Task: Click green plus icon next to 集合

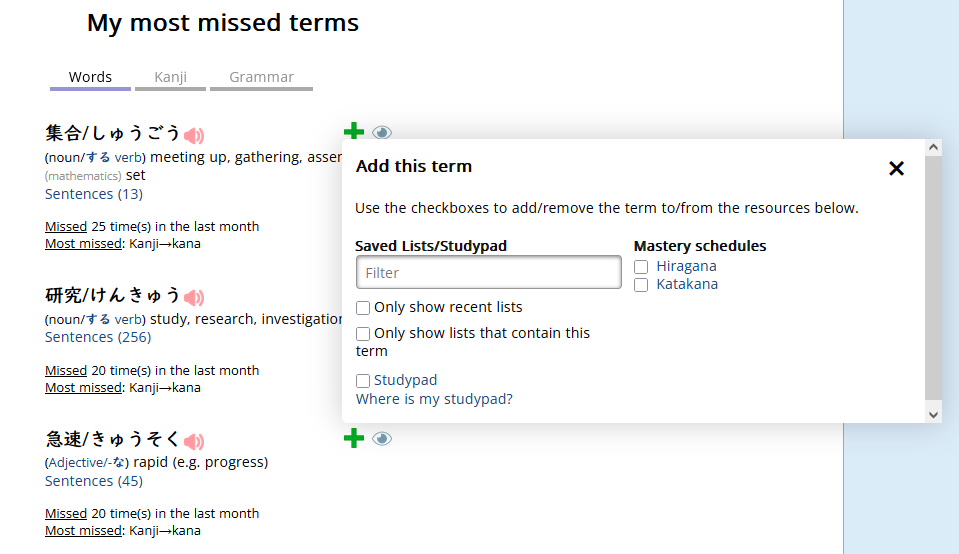Action: (x=354, y=131)
